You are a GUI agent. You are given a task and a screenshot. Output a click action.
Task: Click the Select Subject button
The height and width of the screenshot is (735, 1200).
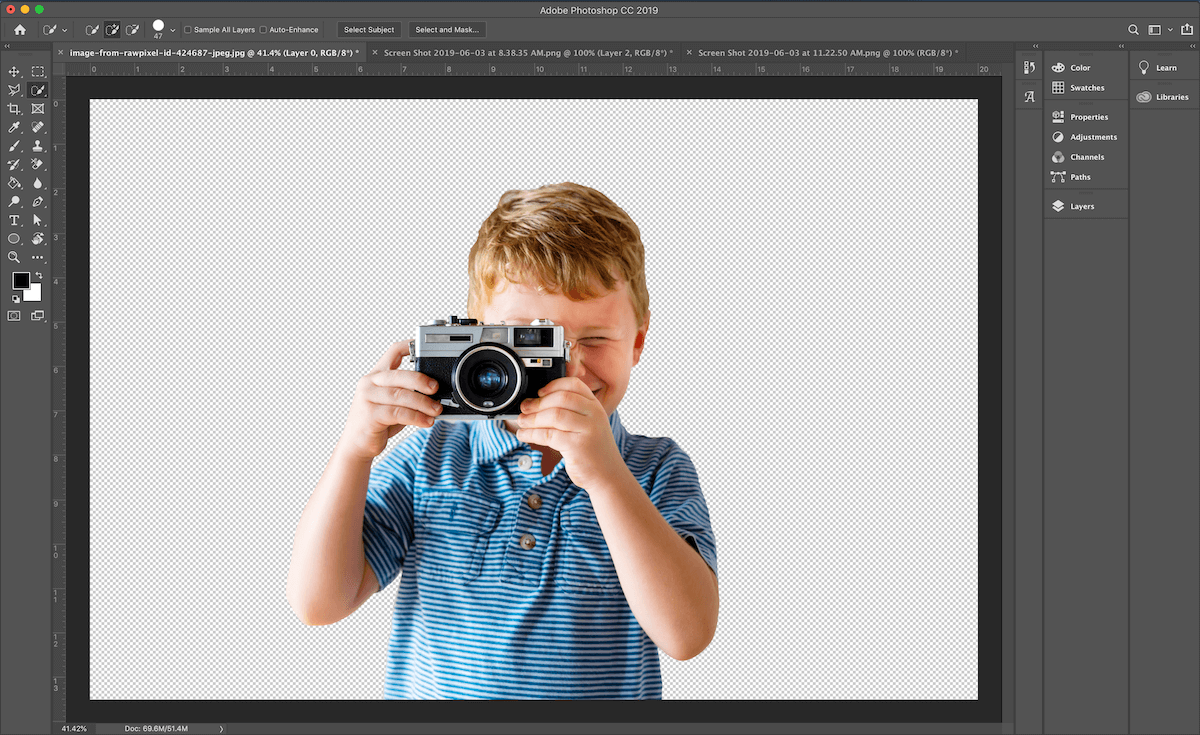[368, 29]
